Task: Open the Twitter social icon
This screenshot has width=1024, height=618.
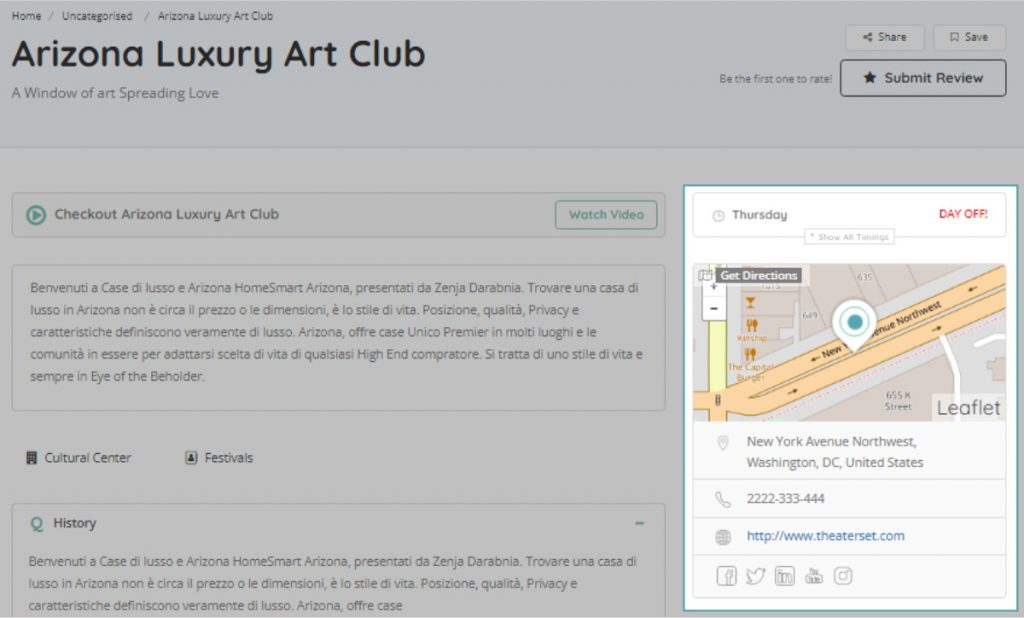Action: pyautogui.click(x=755, y=576)
